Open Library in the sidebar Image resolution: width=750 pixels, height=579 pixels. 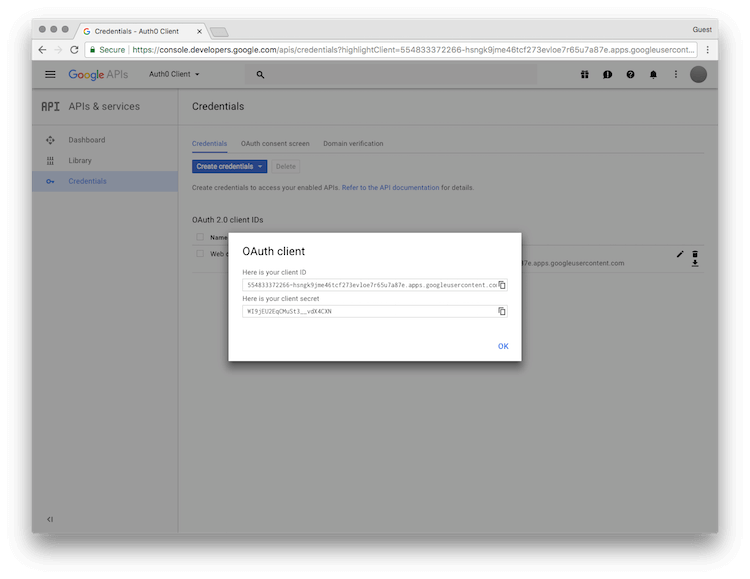click(x=80, y=160)
